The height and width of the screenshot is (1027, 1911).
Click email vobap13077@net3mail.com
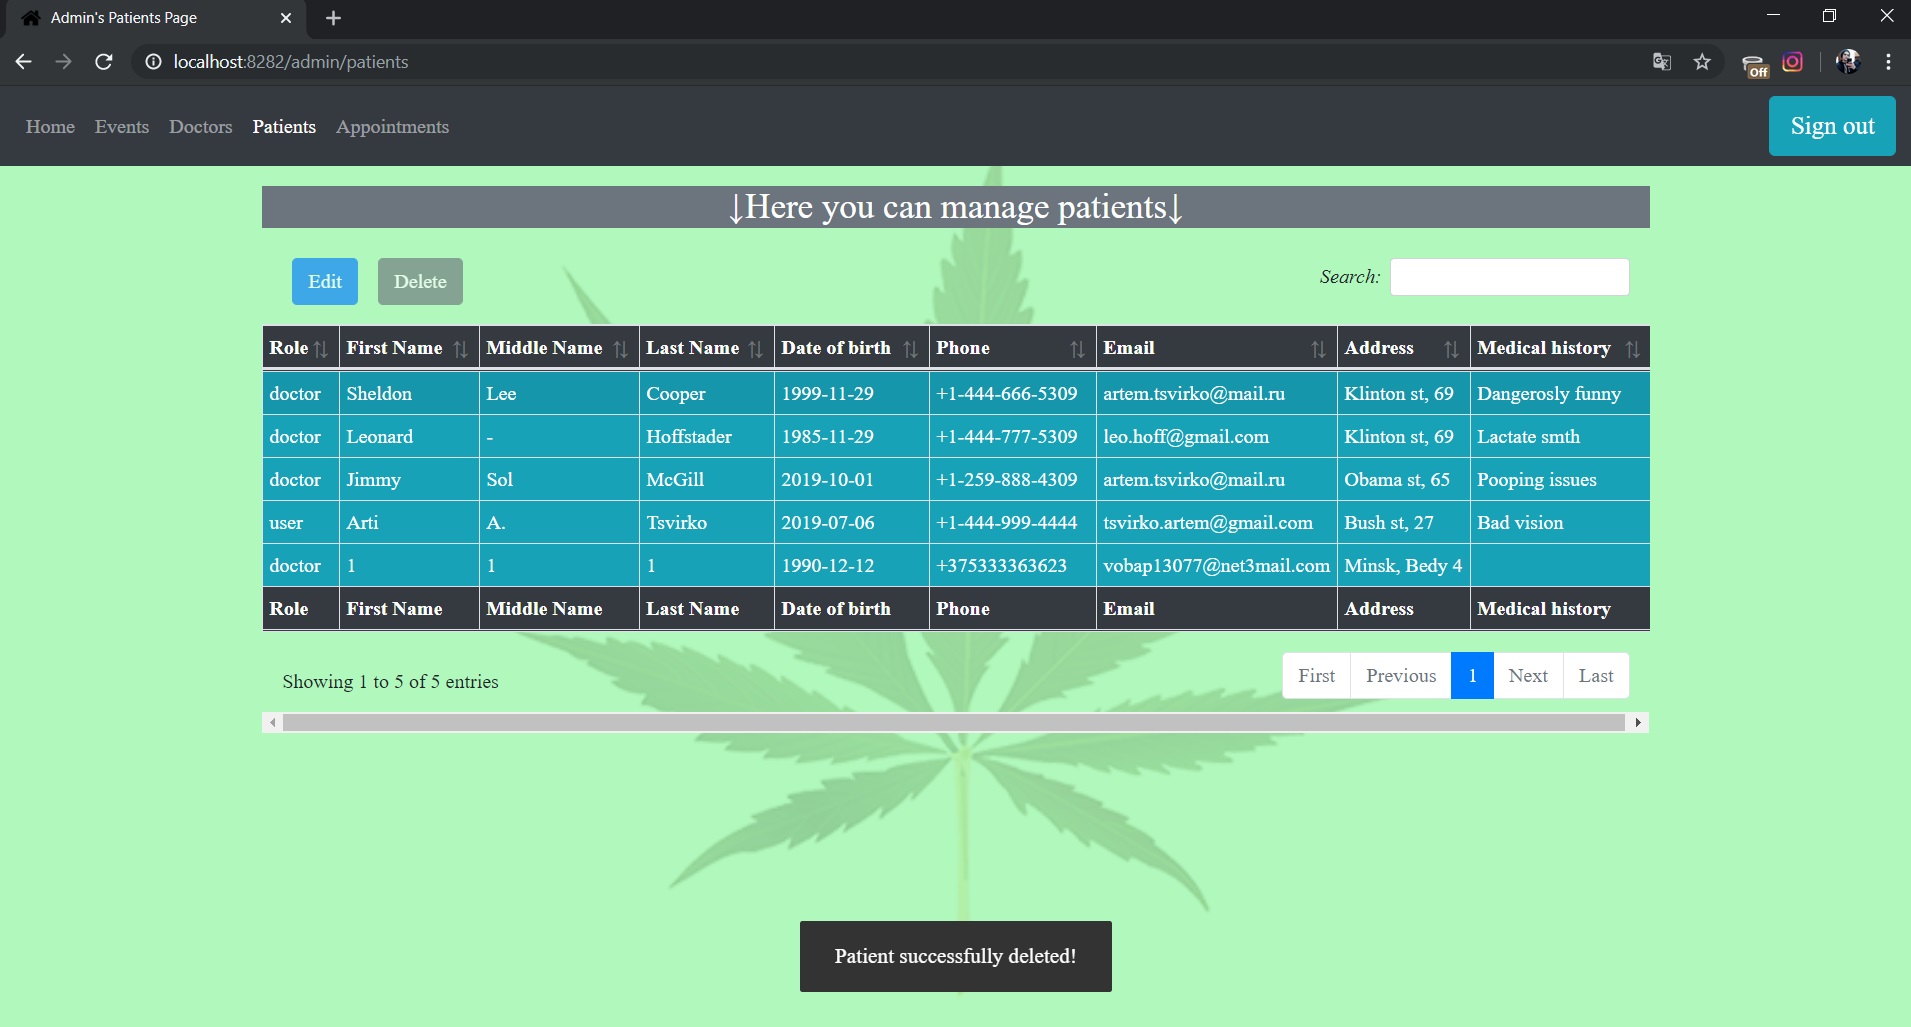pos(1217,566)
